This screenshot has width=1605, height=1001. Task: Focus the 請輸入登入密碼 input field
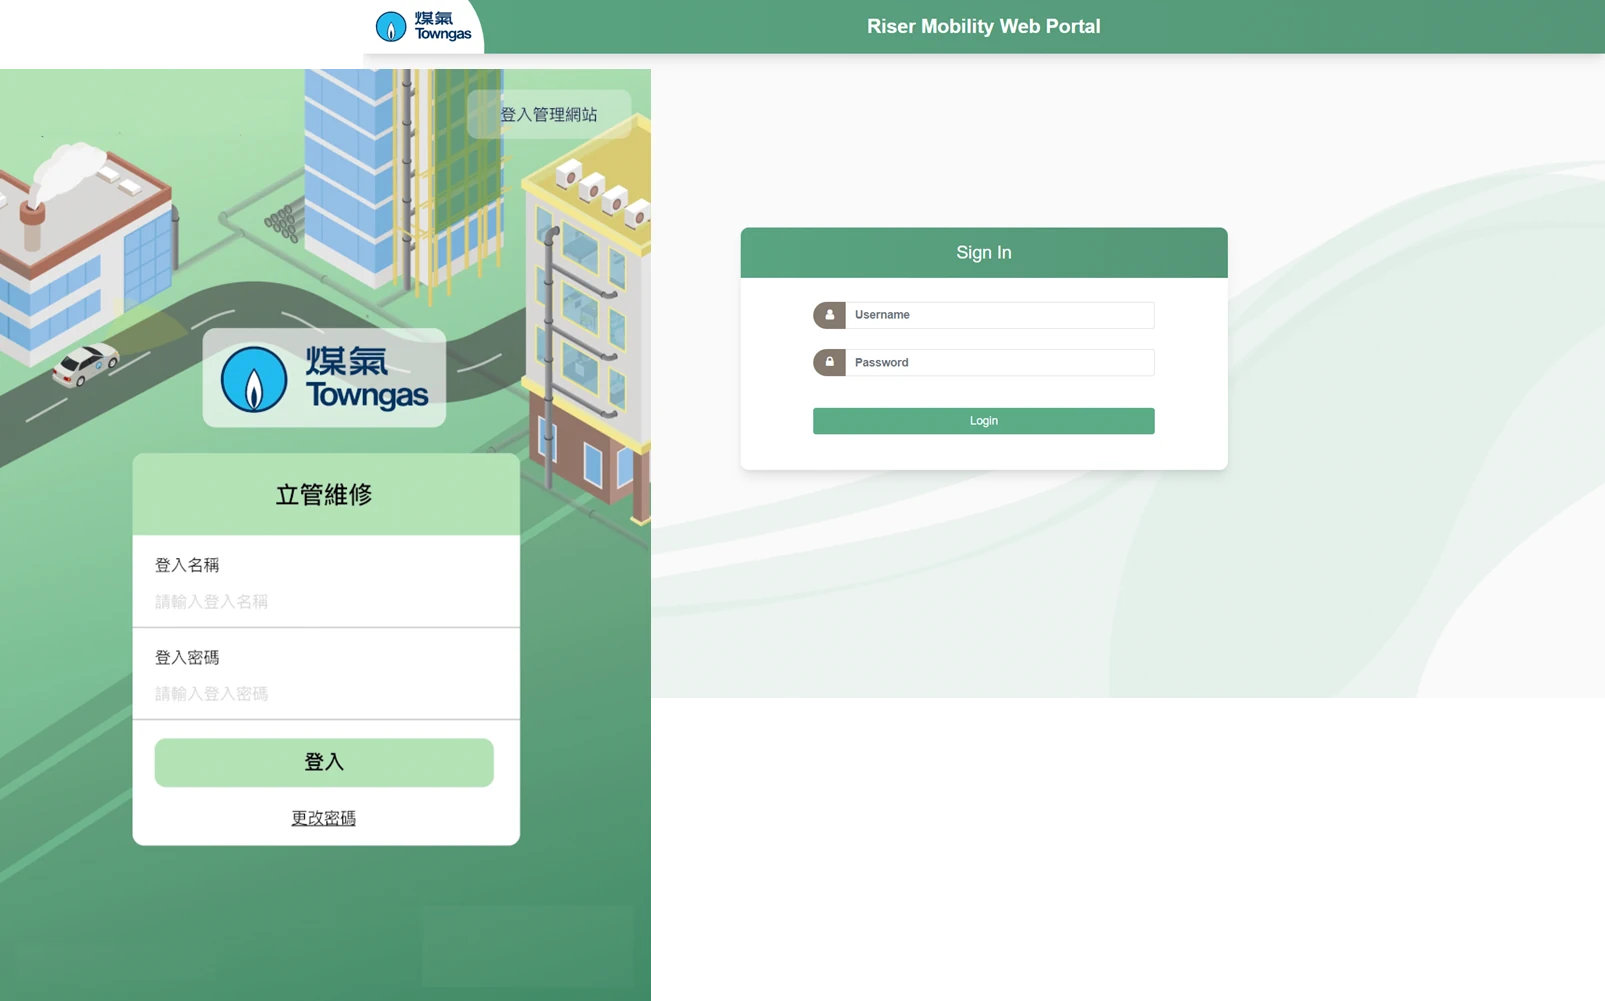coord(324,693)
